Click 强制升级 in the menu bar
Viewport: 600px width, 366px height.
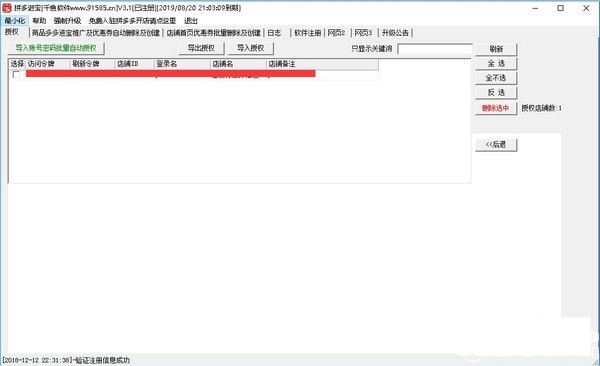pos(67,21)
